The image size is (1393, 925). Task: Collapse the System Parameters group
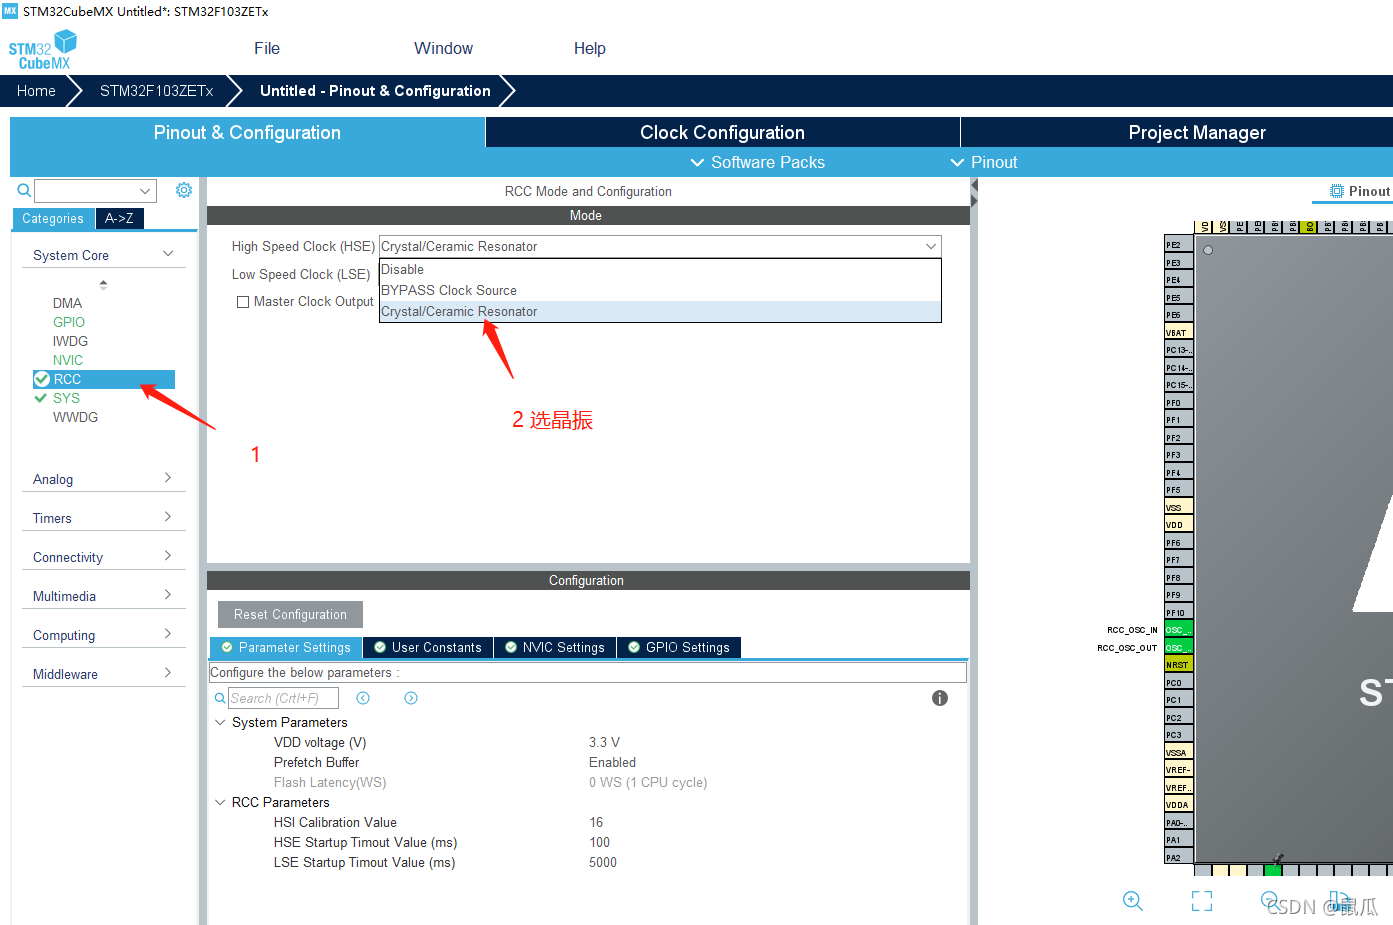pos(220,722)
